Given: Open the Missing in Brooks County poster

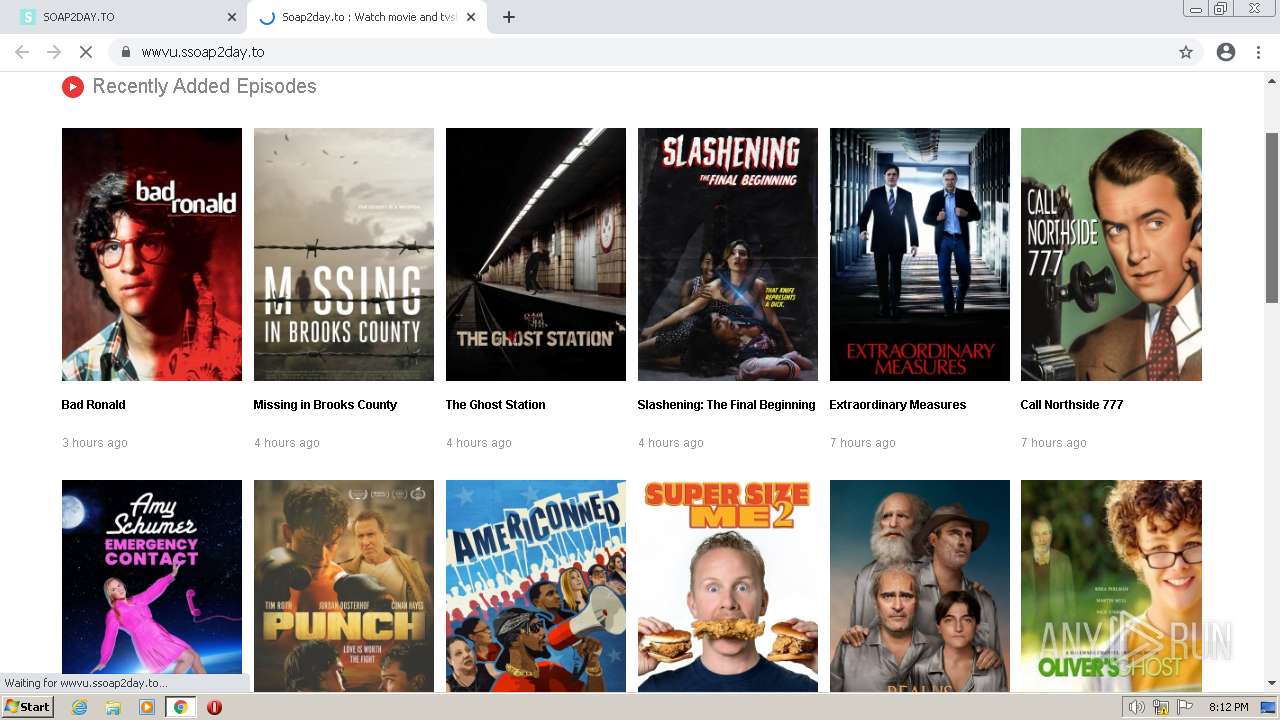Looking at the screenshot, I should (344, 254).
